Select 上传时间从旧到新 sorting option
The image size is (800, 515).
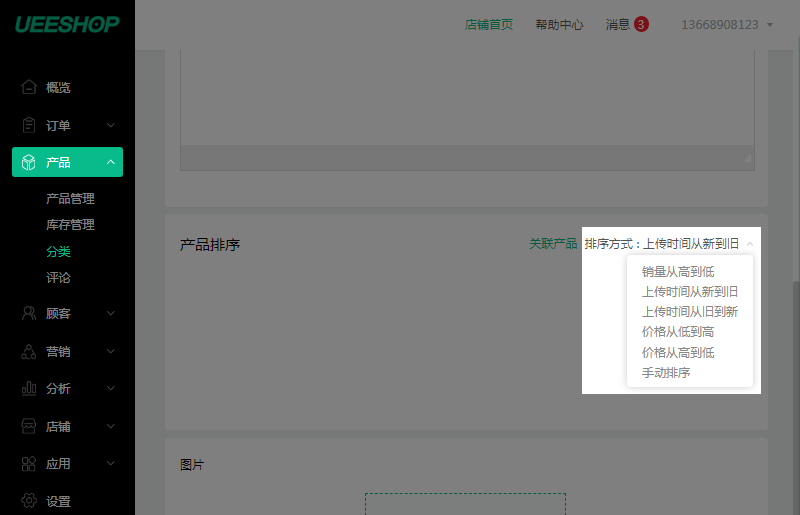690,311
